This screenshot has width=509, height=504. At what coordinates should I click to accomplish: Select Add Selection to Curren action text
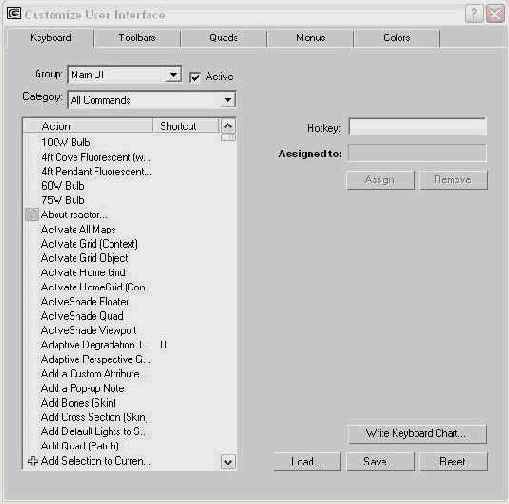tap(96, 461)
